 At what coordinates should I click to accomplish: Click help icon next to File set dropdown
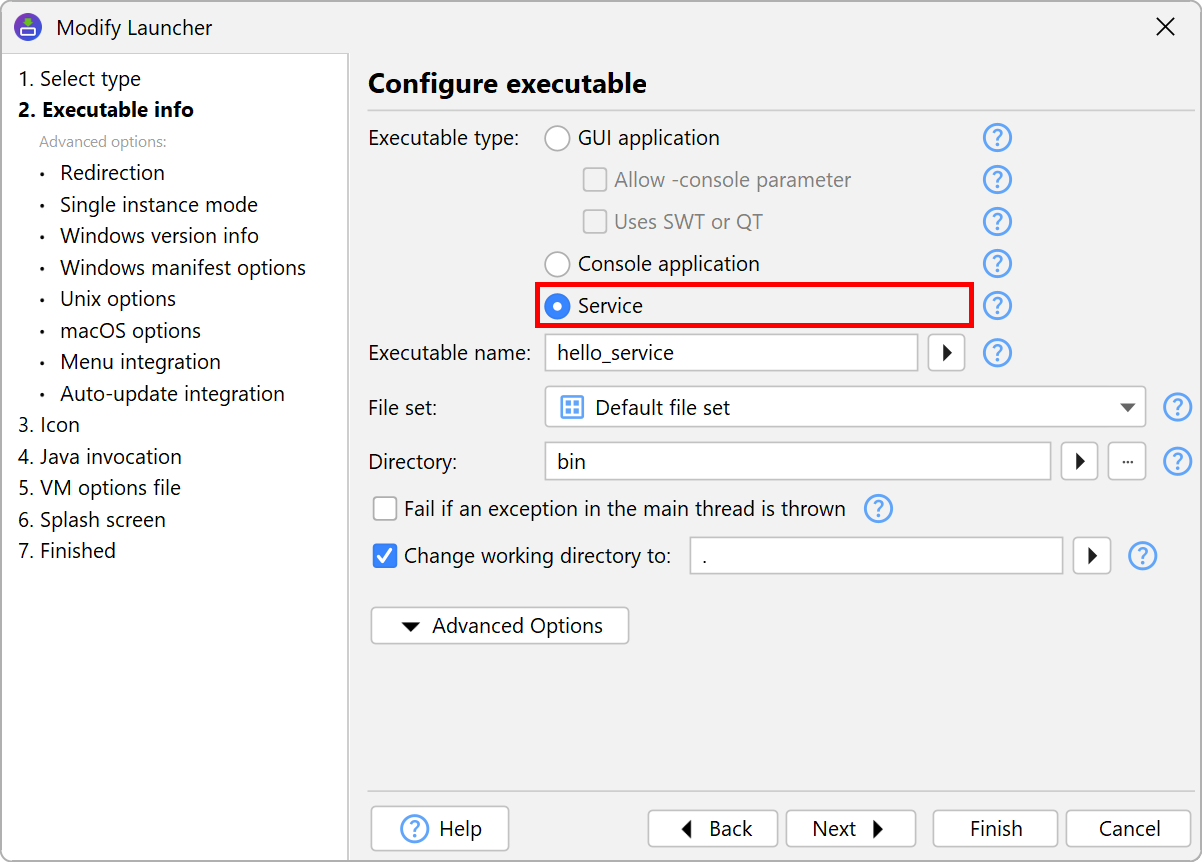click(1177, 407)
